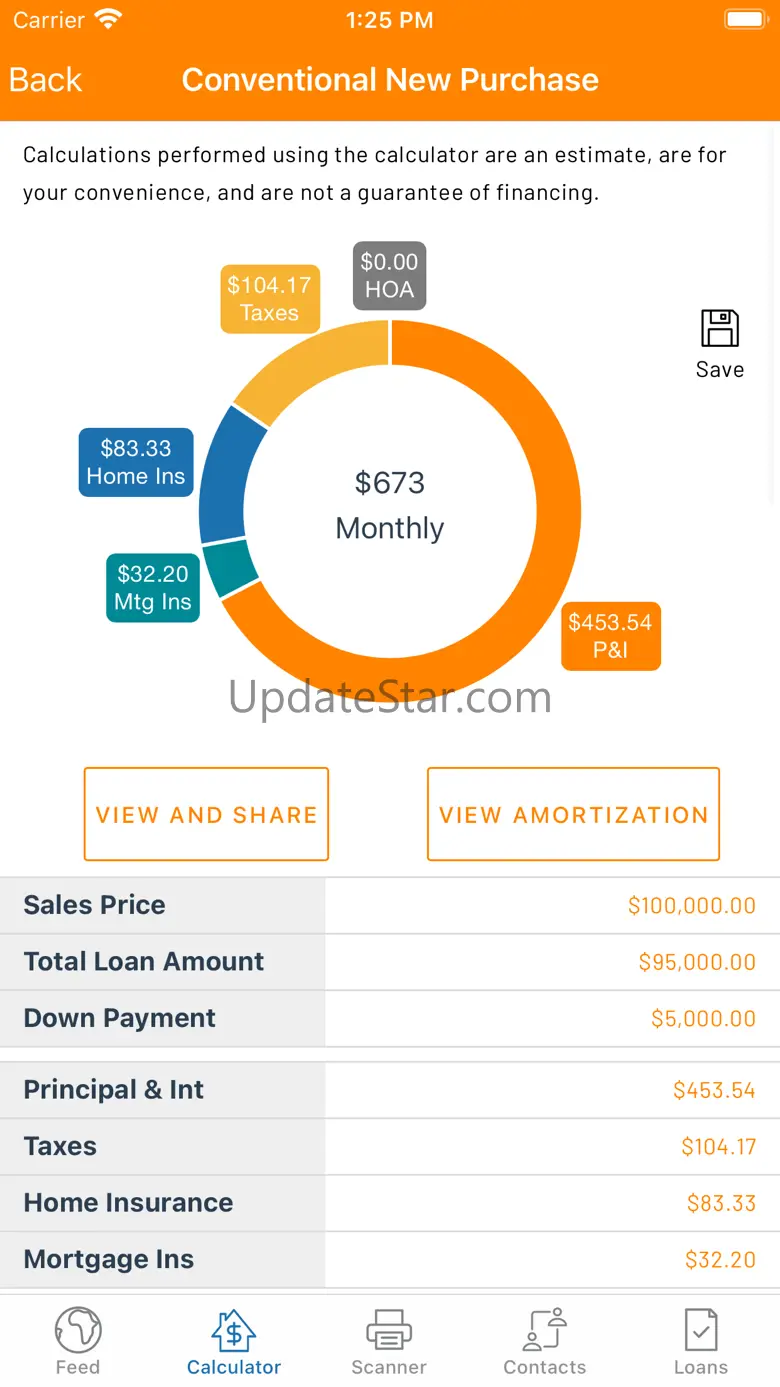Select the Calculator house icon
This screenshot has width=780, height=1387.
coord(234,1331)
